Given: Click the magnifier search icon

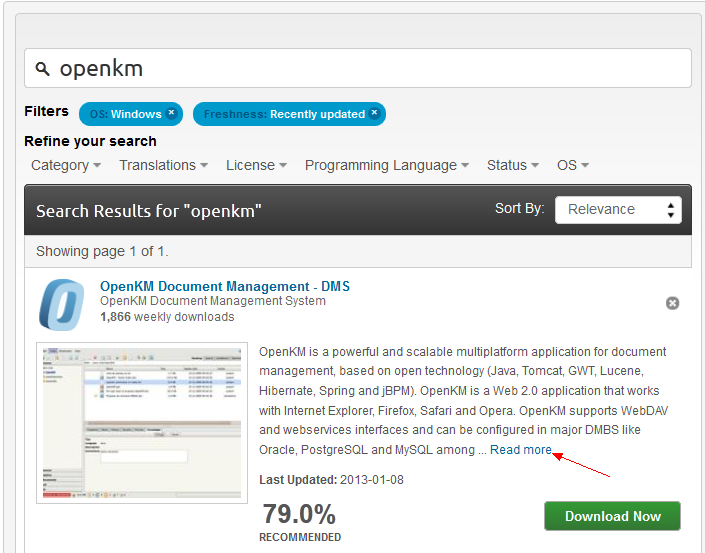Looking at the screenshot, I should 42,69.
